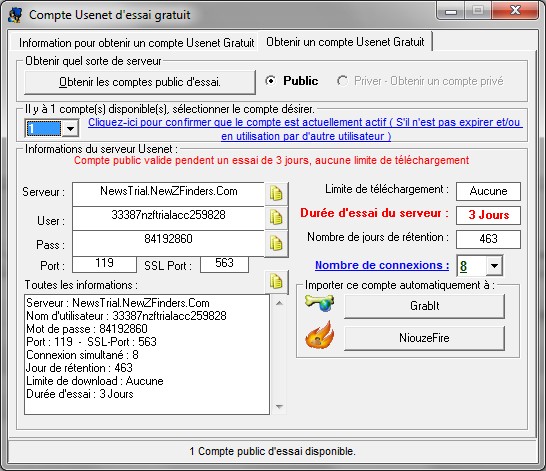This screenshot has width=546, height=471.
Task: Import the account into GrabIt
Action: click(x=424, y=306)
